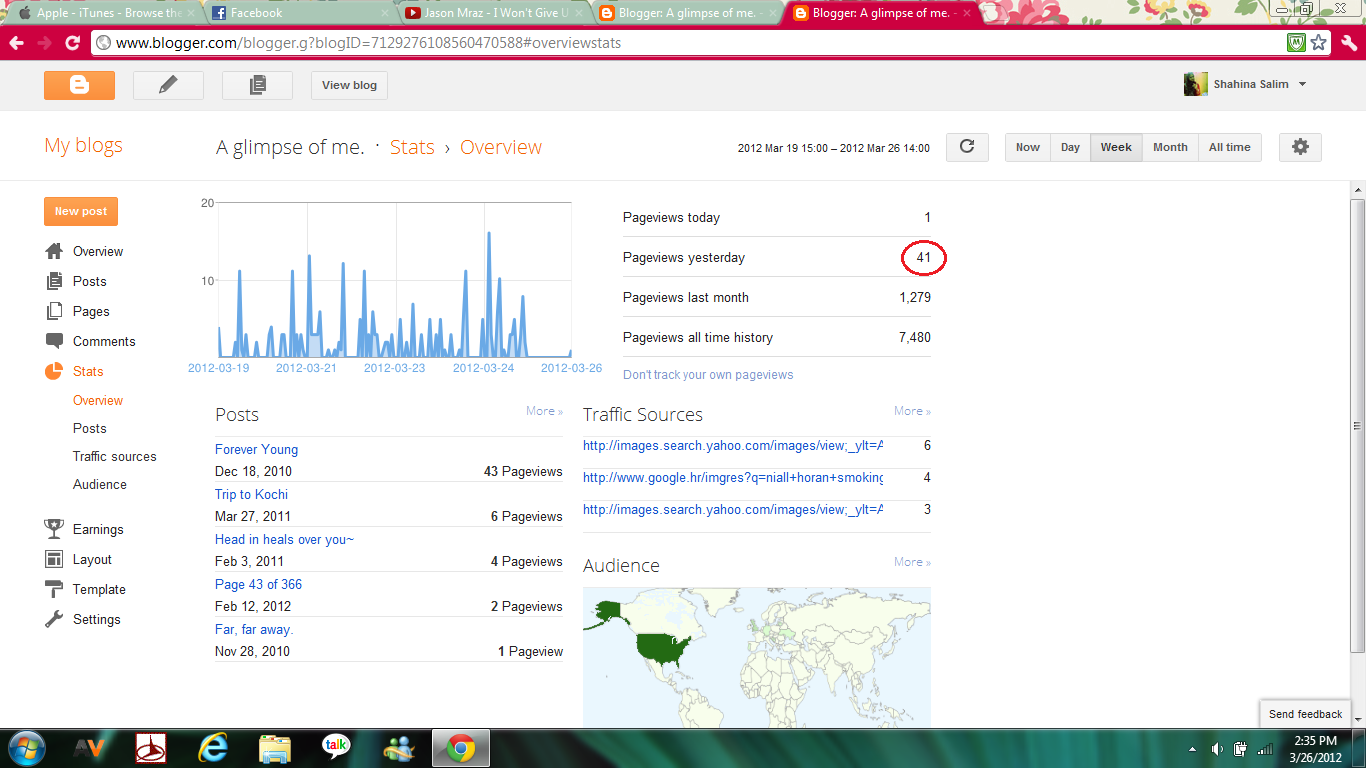Image resolution: width=1366 pixels, height=768 pixels.
Task: Click the browser forward arrow
Action: pyautogui.click(x=44, y=43)
